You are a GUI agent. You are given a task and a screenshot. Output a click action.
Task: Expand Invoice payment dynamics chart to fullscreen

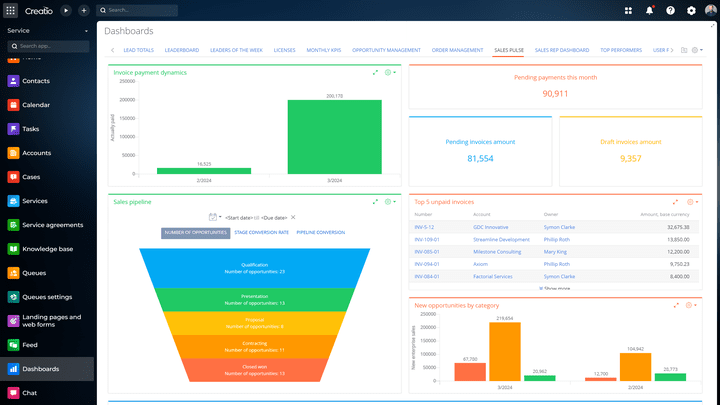tap(376, 72)
